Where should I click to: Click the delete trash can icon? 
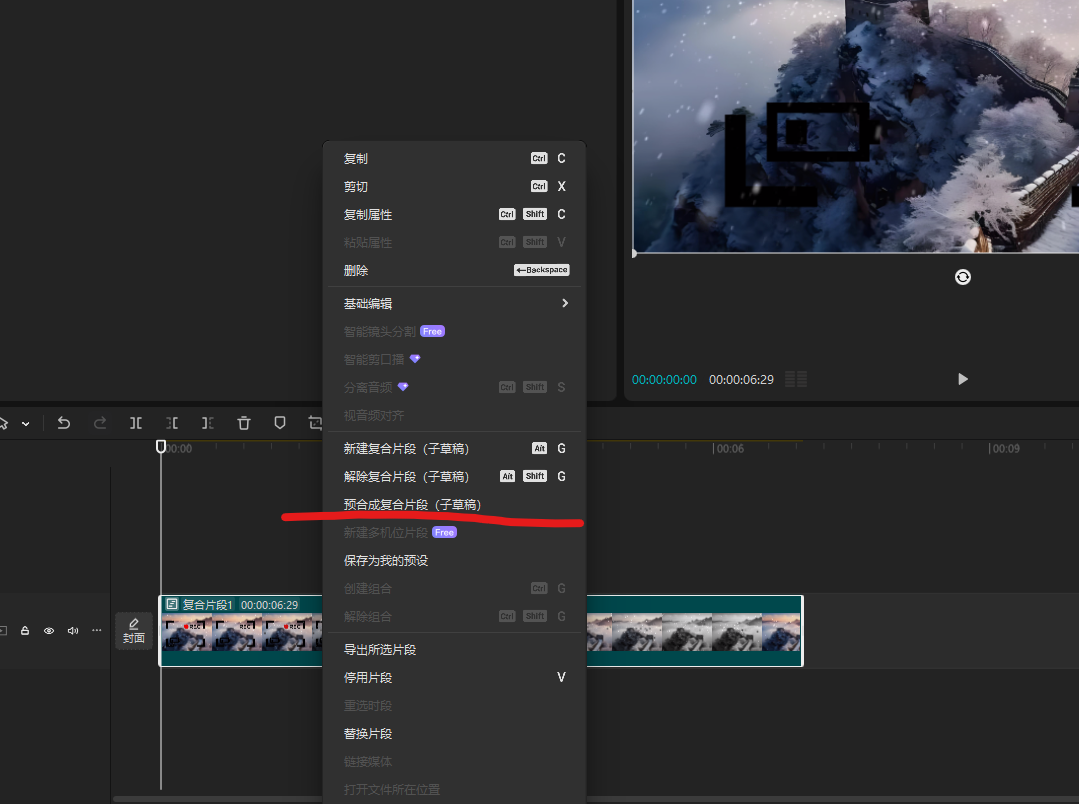244,423
